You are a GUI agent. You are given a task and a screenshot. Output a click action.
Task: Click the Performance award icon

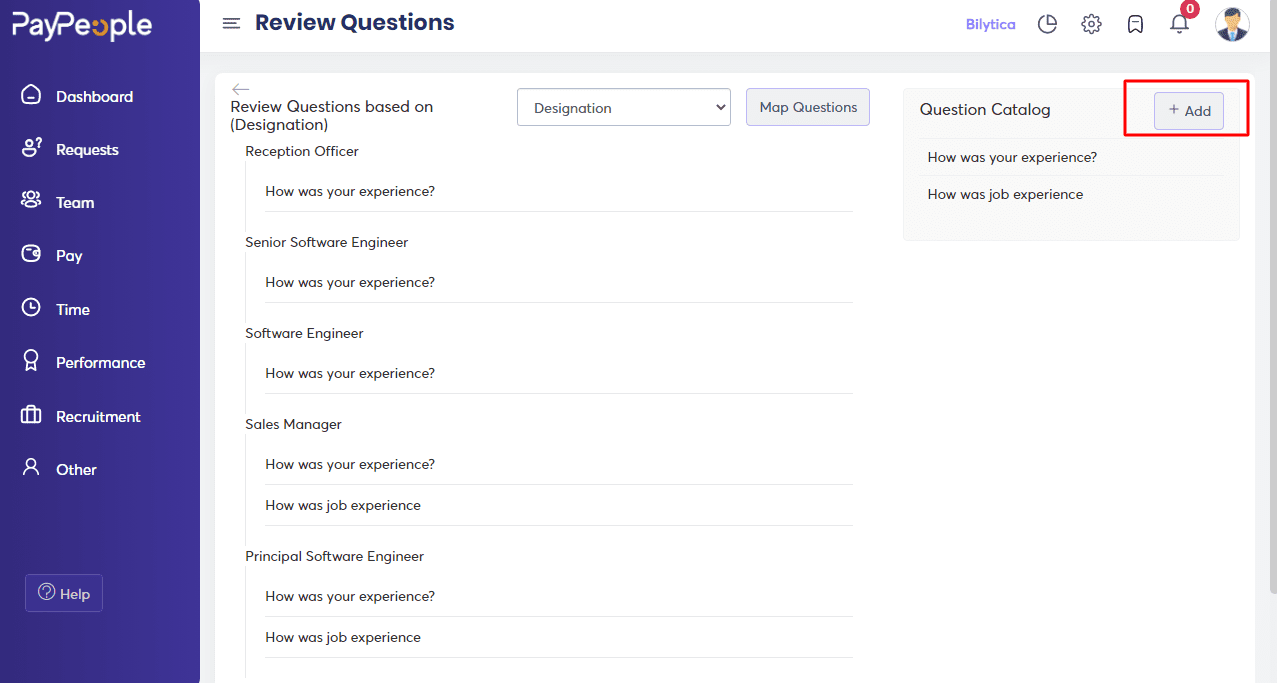pyautogui.click(x=31, y=361)
